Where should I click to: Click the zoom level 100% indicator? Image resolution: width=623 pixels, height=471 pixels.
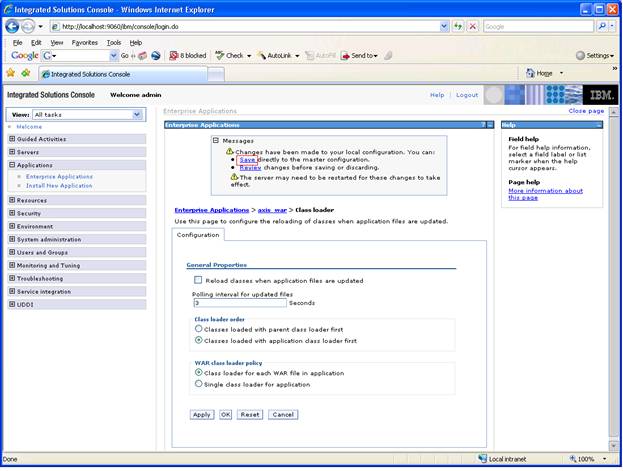coord(588,459)
